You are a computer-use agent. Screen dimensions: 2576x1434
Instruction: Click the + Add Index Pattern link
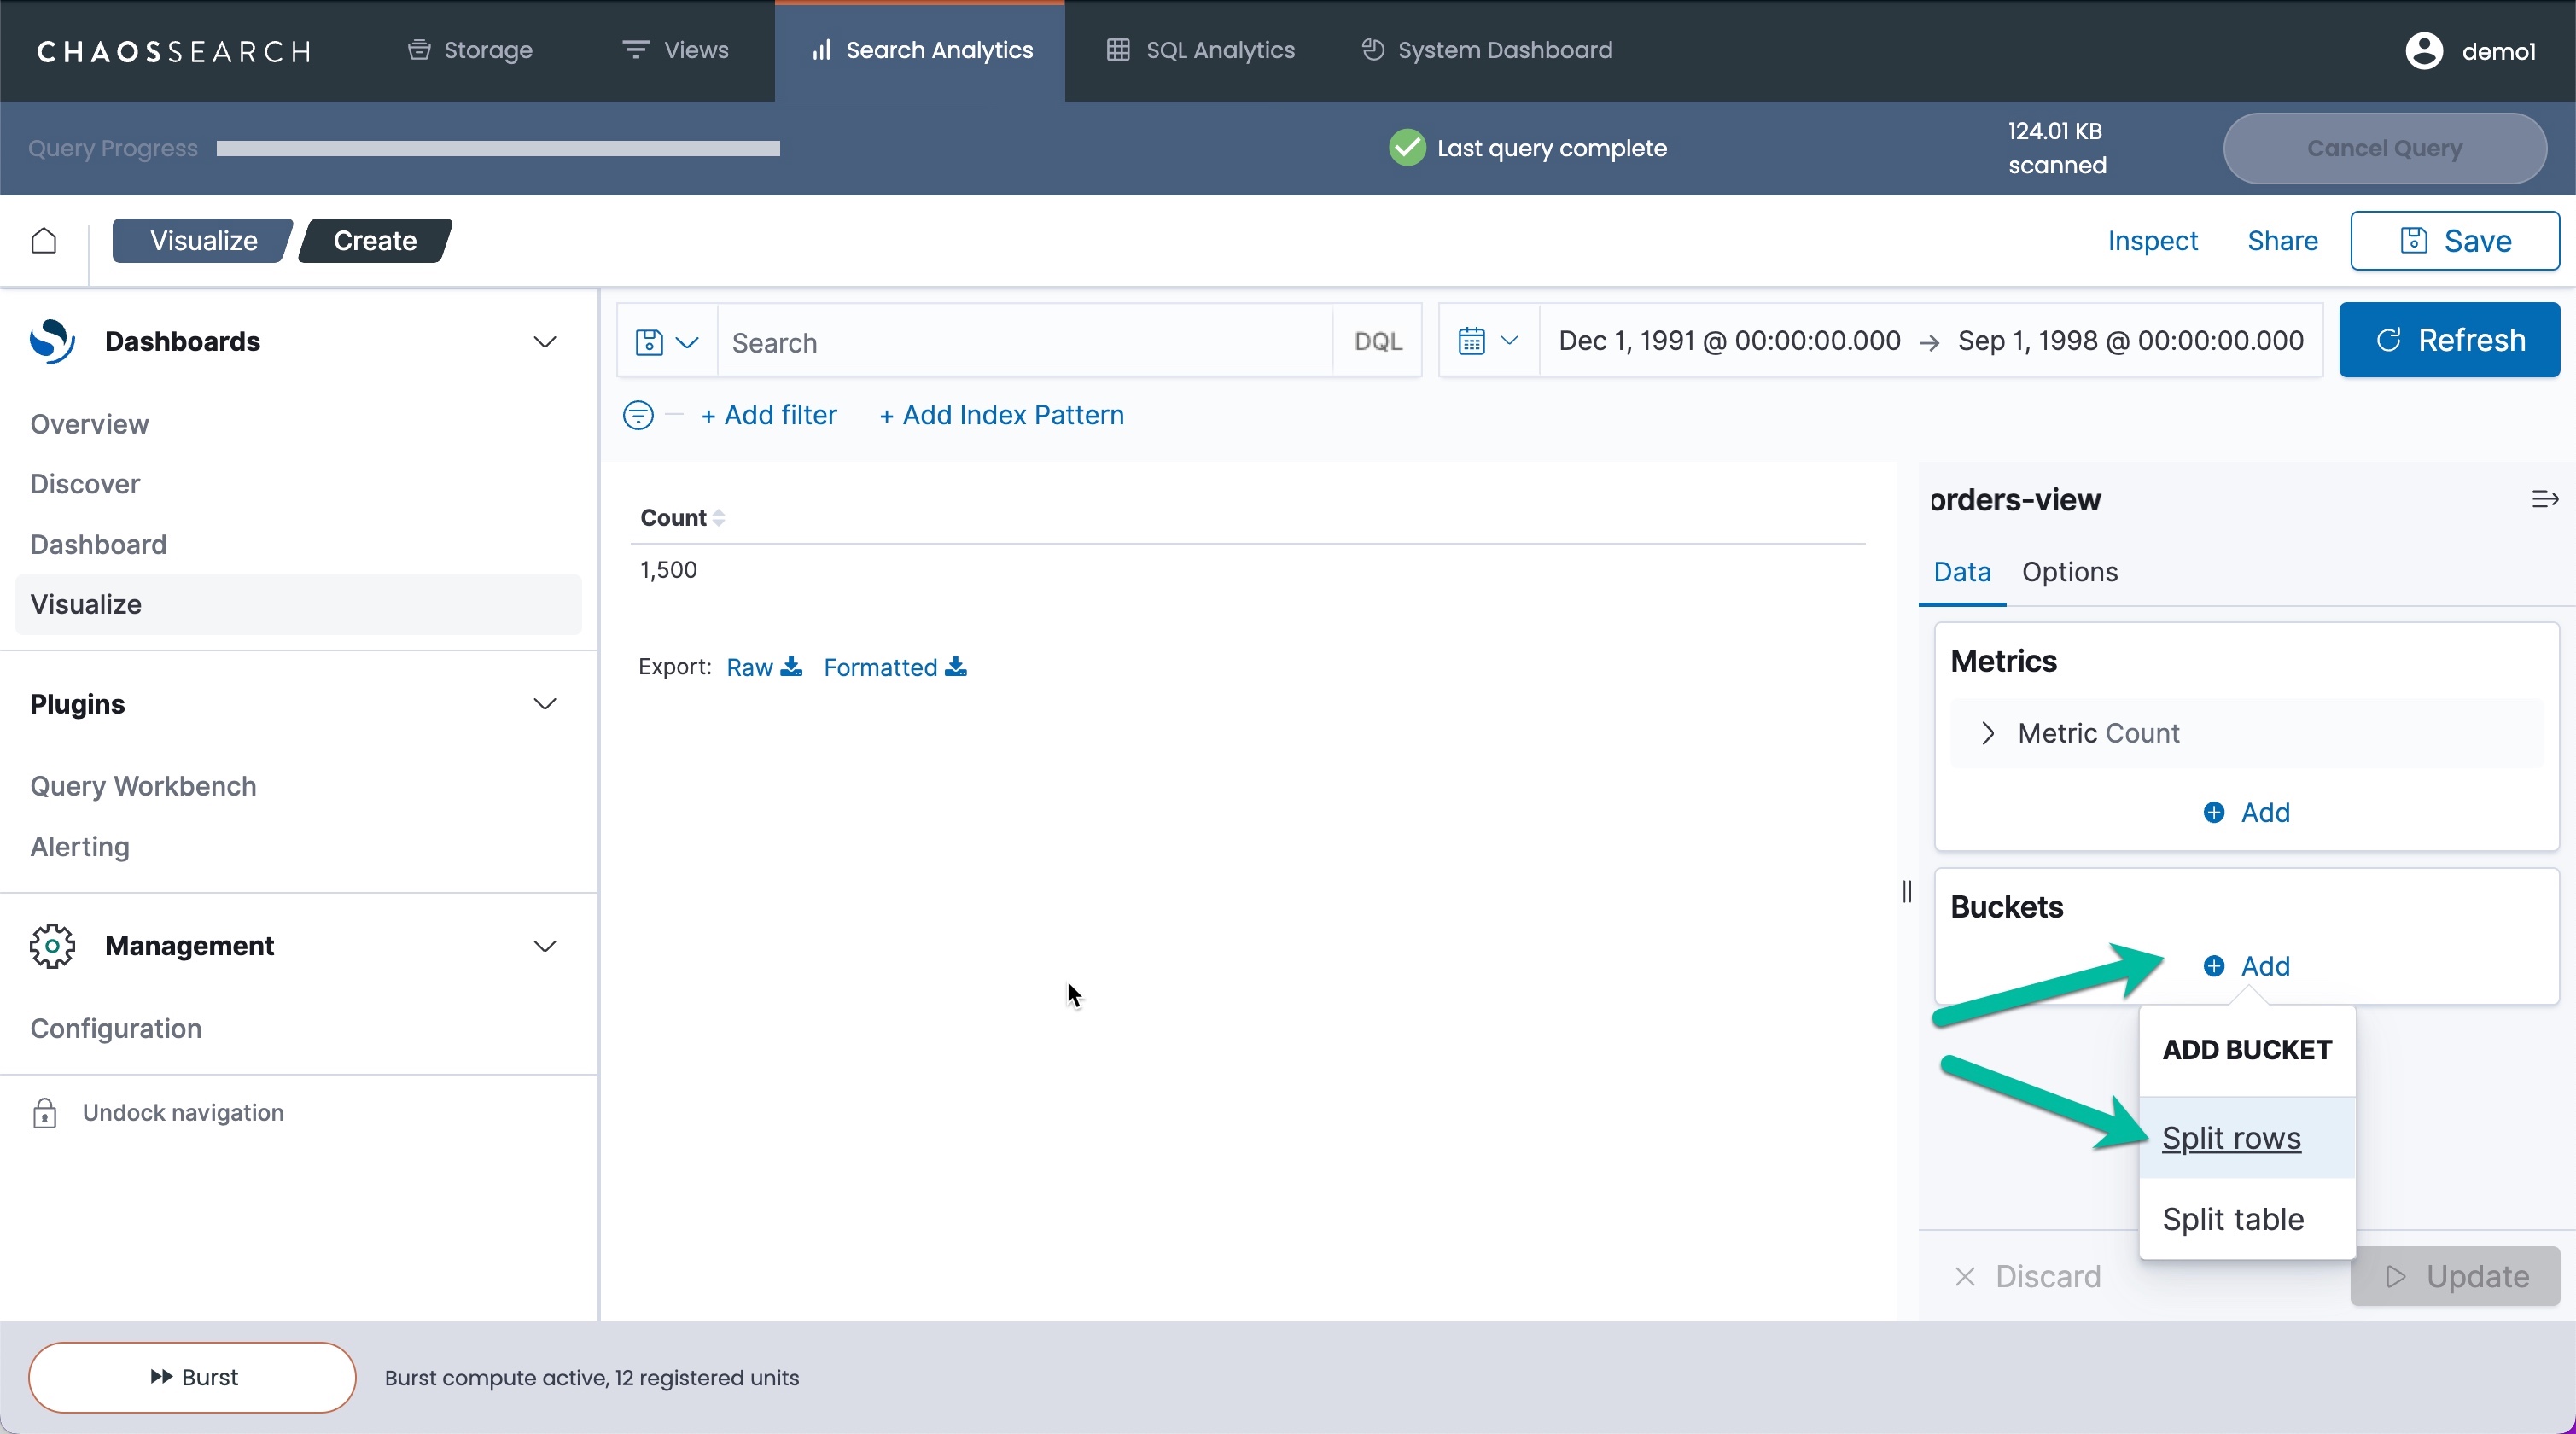[1001, 415]
